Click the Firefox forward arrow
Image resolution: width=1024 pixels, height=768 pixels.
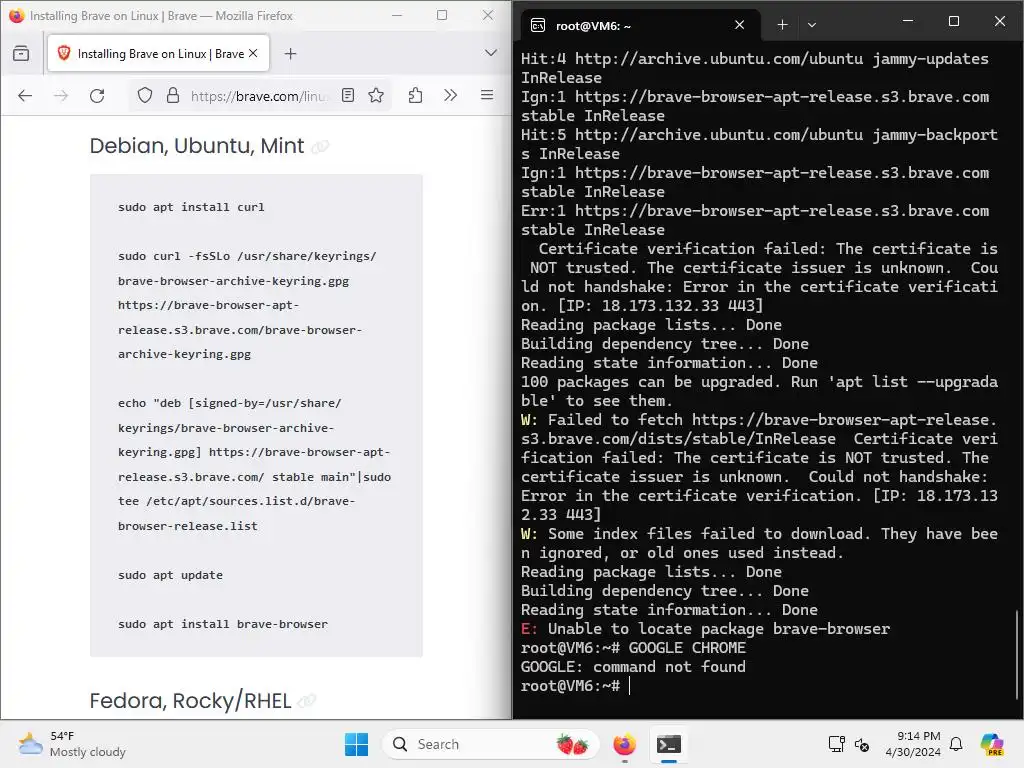pos(61,96)
